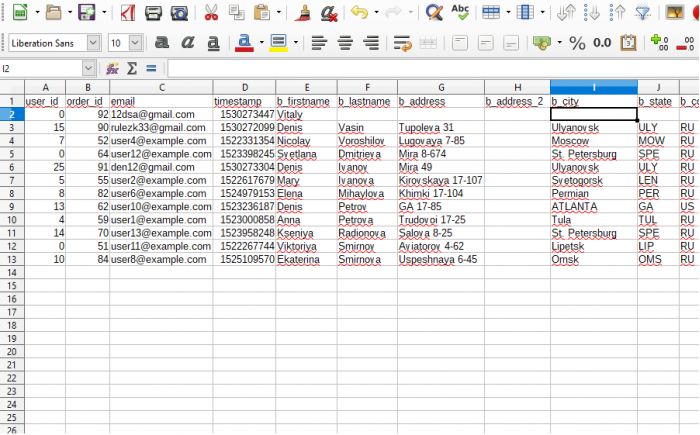The width and height of the screenshot is (700, 435).
Task: Center text horizontally
Action: pos(345,43)
